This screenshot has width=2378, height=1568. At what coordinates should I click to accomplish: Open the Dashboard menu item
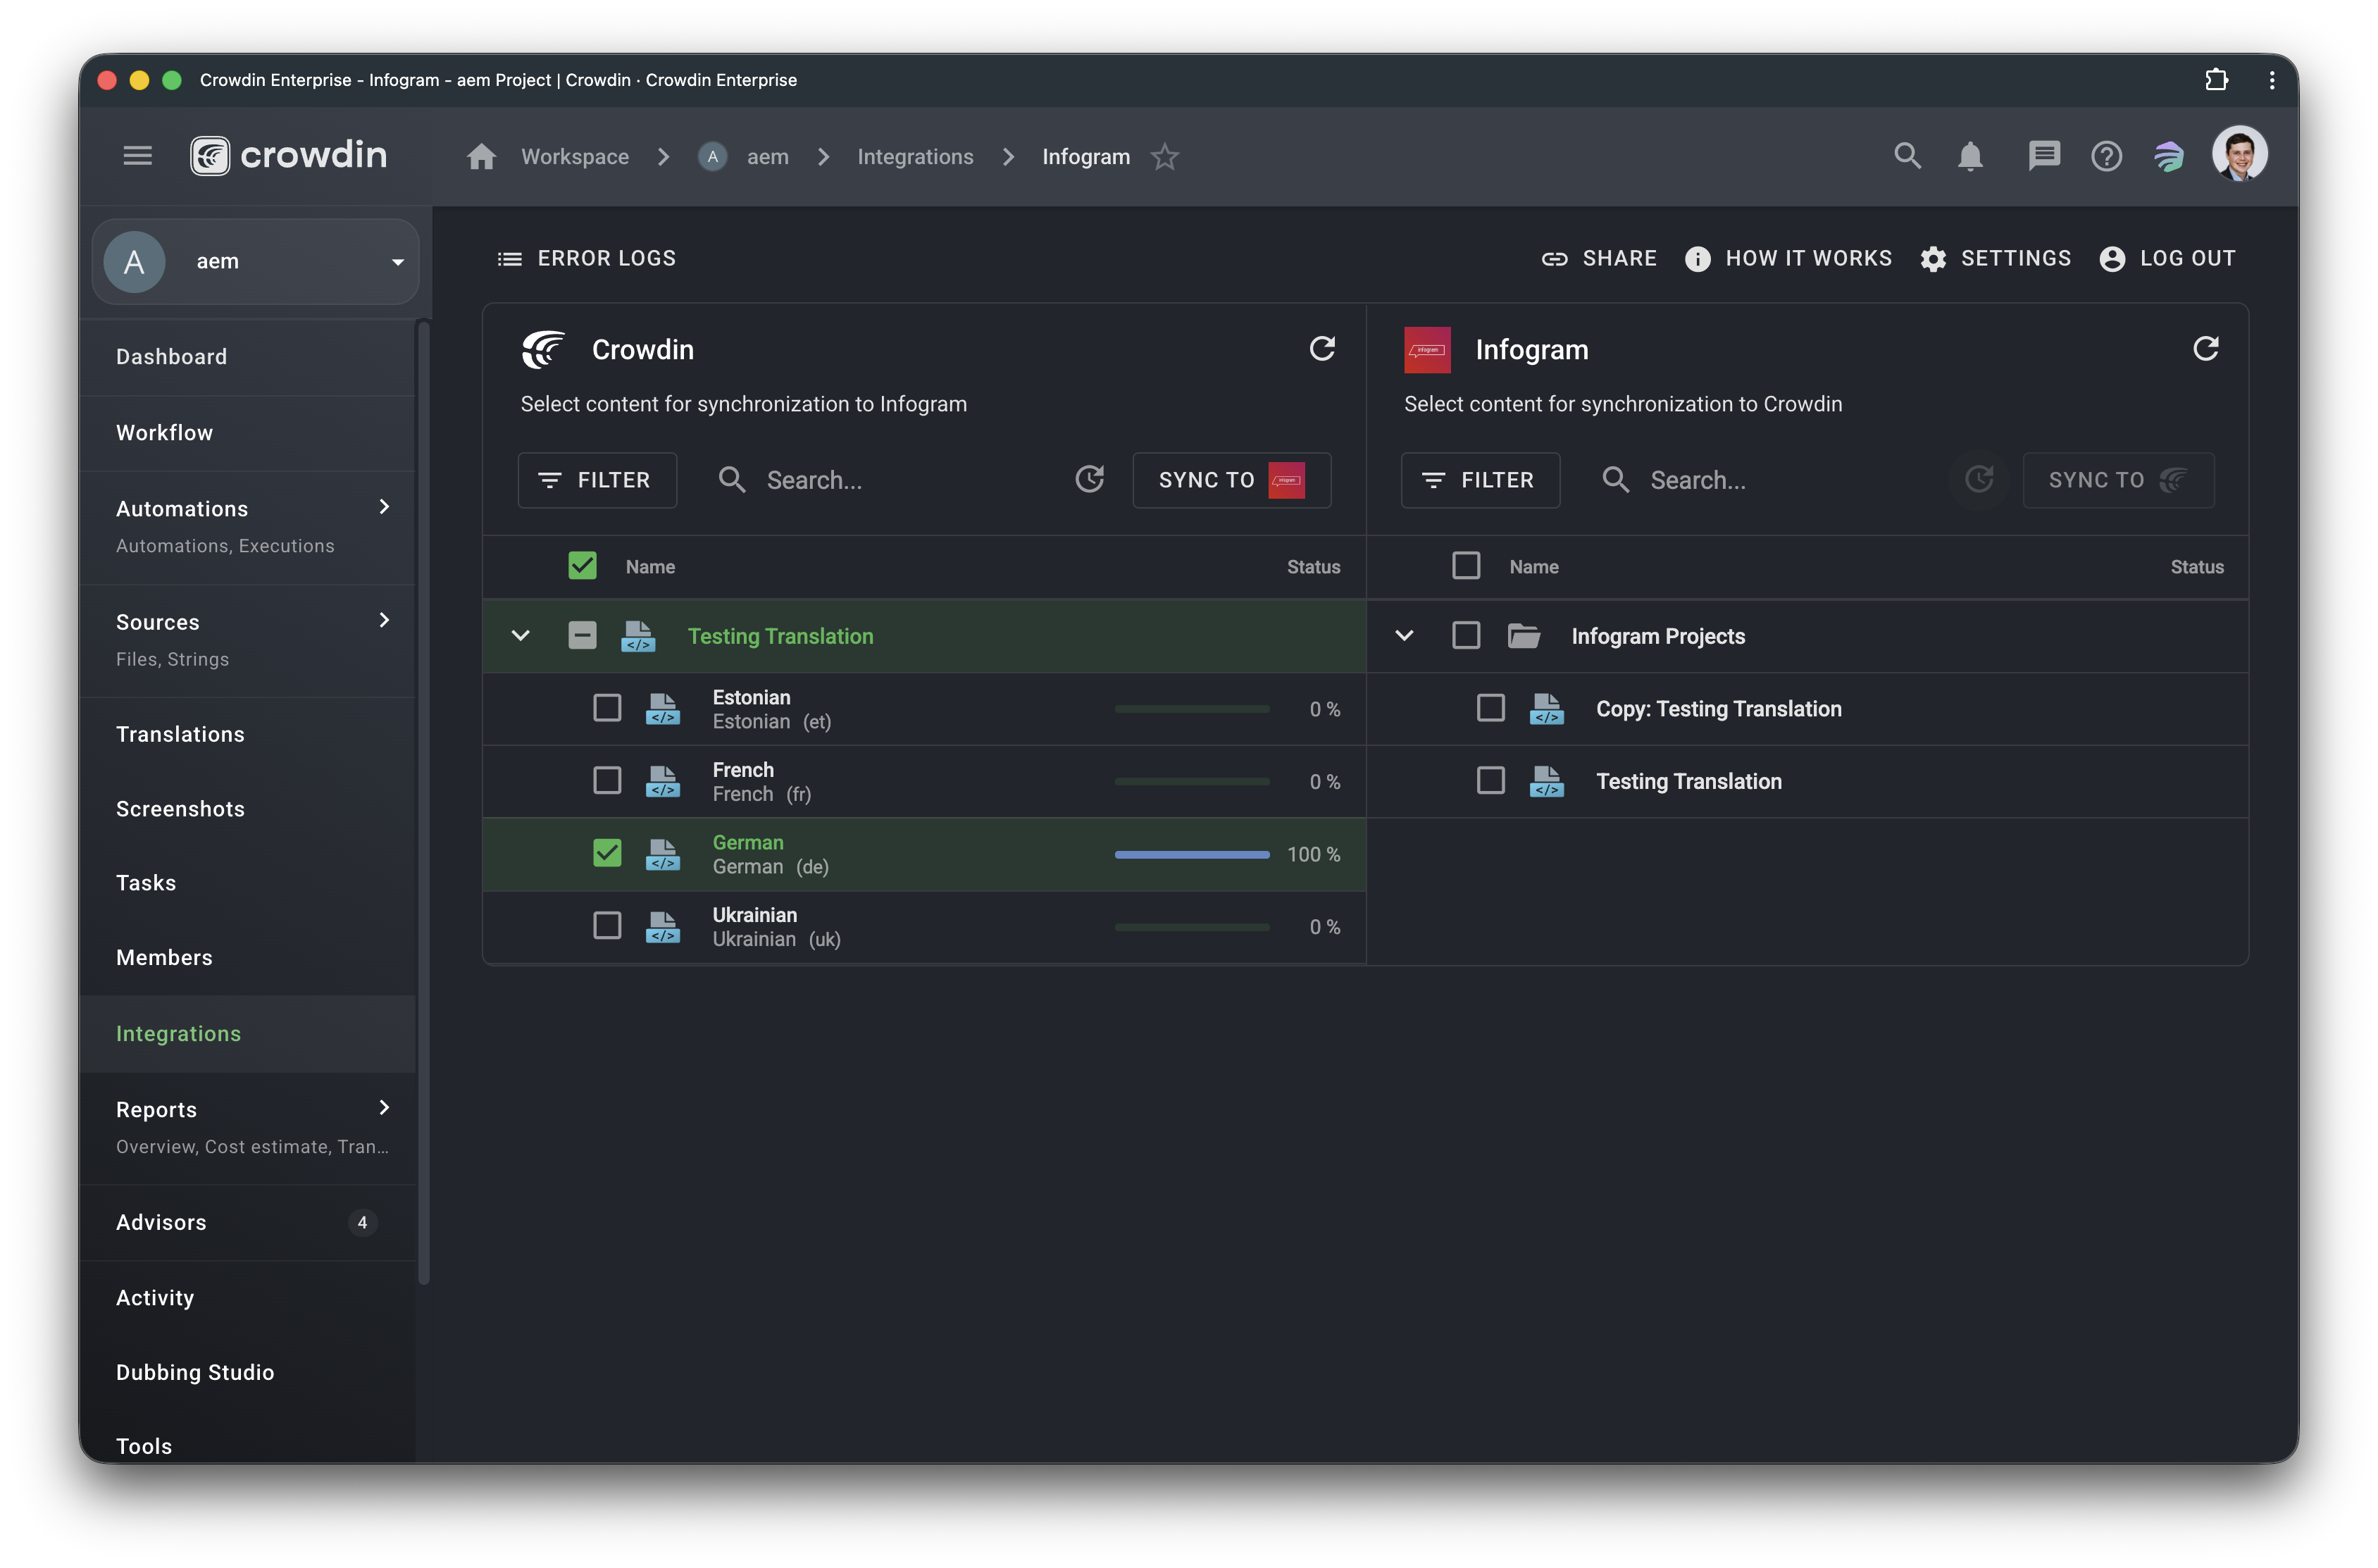point(248,357)
